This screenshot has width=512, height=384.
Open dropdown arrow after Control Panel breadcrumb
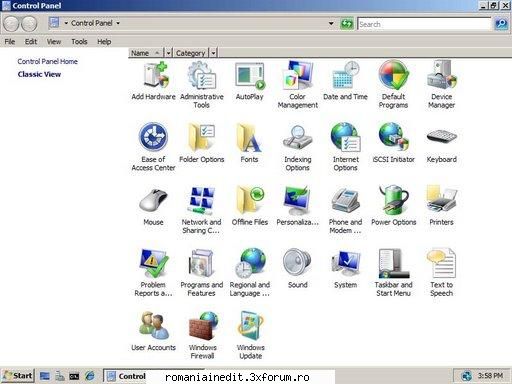[118, 23]
